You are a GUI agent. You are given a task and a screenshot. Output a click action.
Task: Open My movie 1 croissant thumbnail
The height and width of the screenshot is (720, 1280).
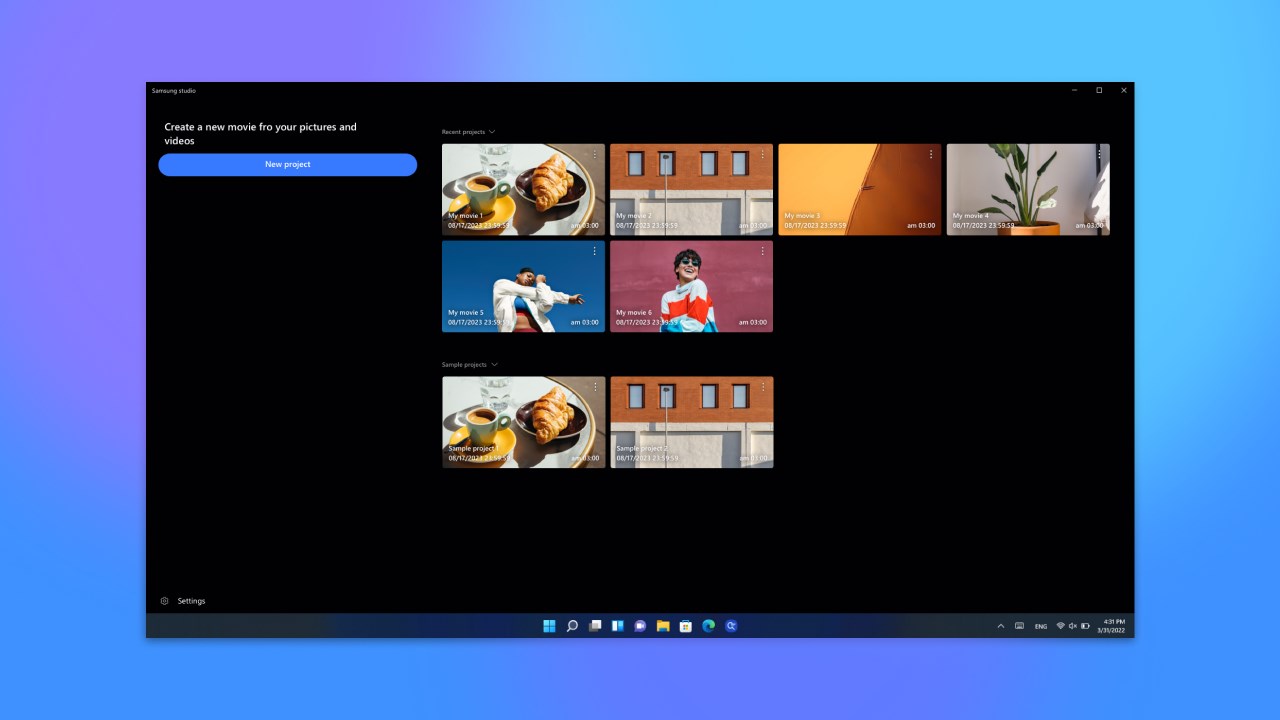pyautogui.click(x=523, y=189)
